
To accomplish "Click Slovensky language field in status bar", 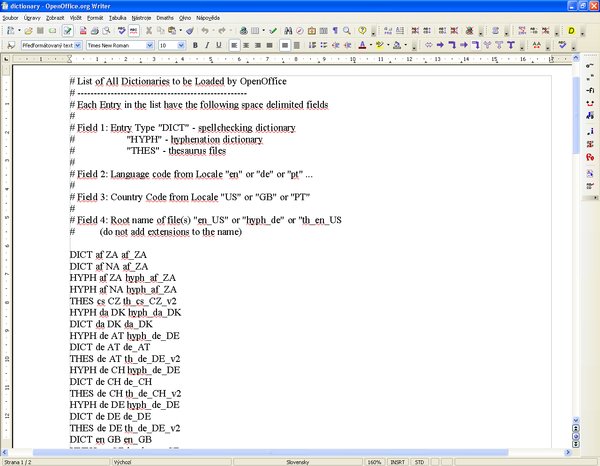I will click(298, 462).
